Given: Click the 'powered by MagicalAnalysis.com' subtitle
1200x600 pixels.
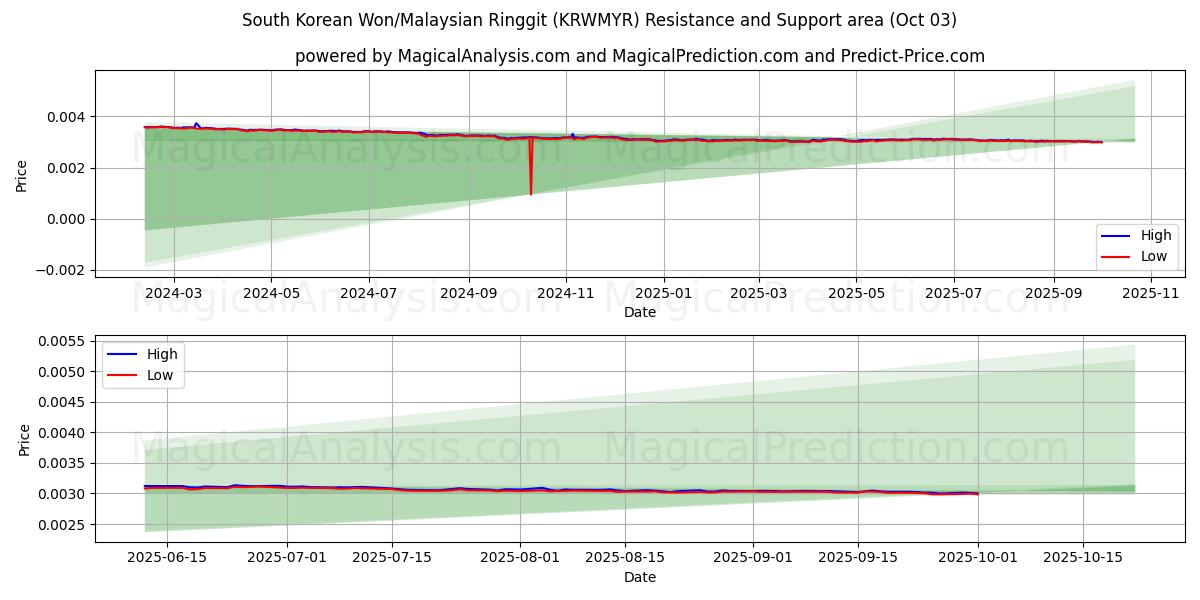Looking at the screenshot, I should (x=639, y=56).
